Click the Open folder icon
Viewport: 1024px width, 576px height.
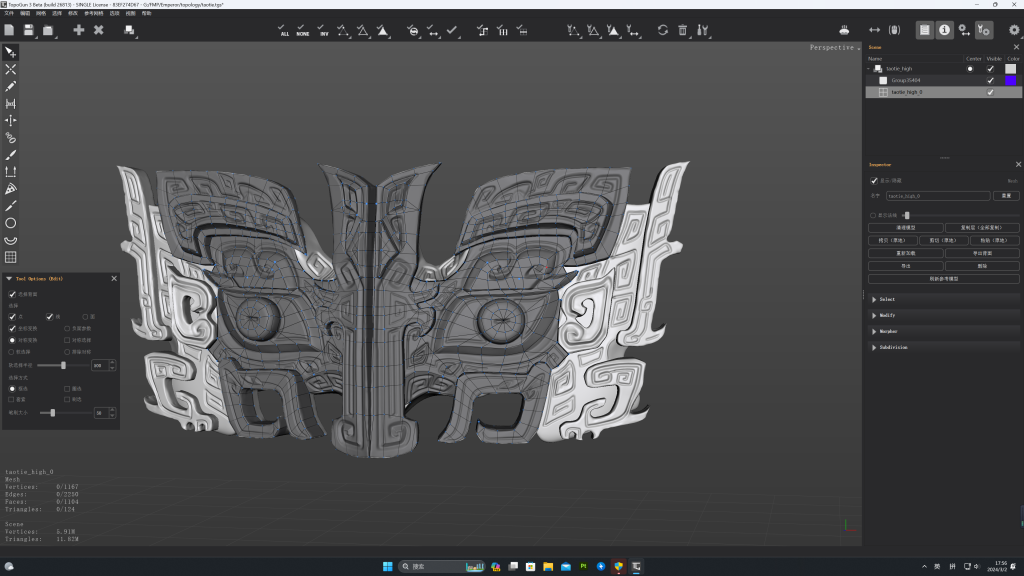pos(48,30)
